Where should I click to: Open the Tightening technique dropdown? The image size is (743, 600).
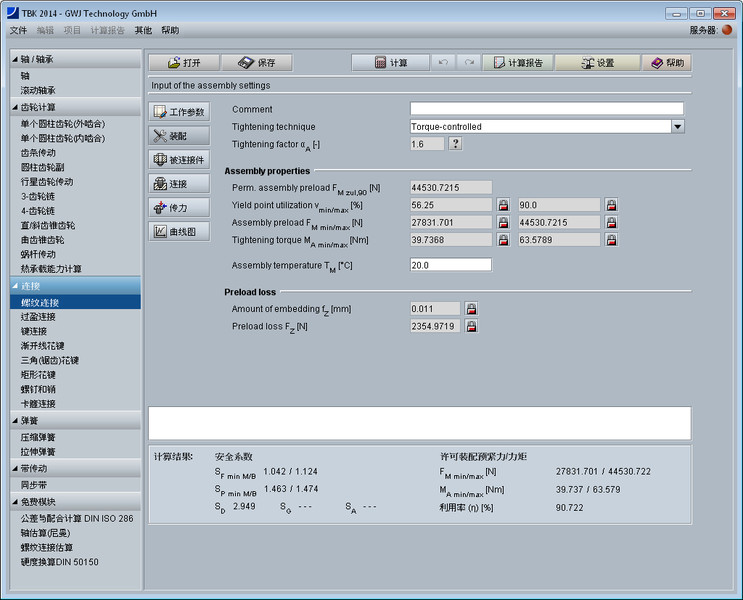click(677, 127)
